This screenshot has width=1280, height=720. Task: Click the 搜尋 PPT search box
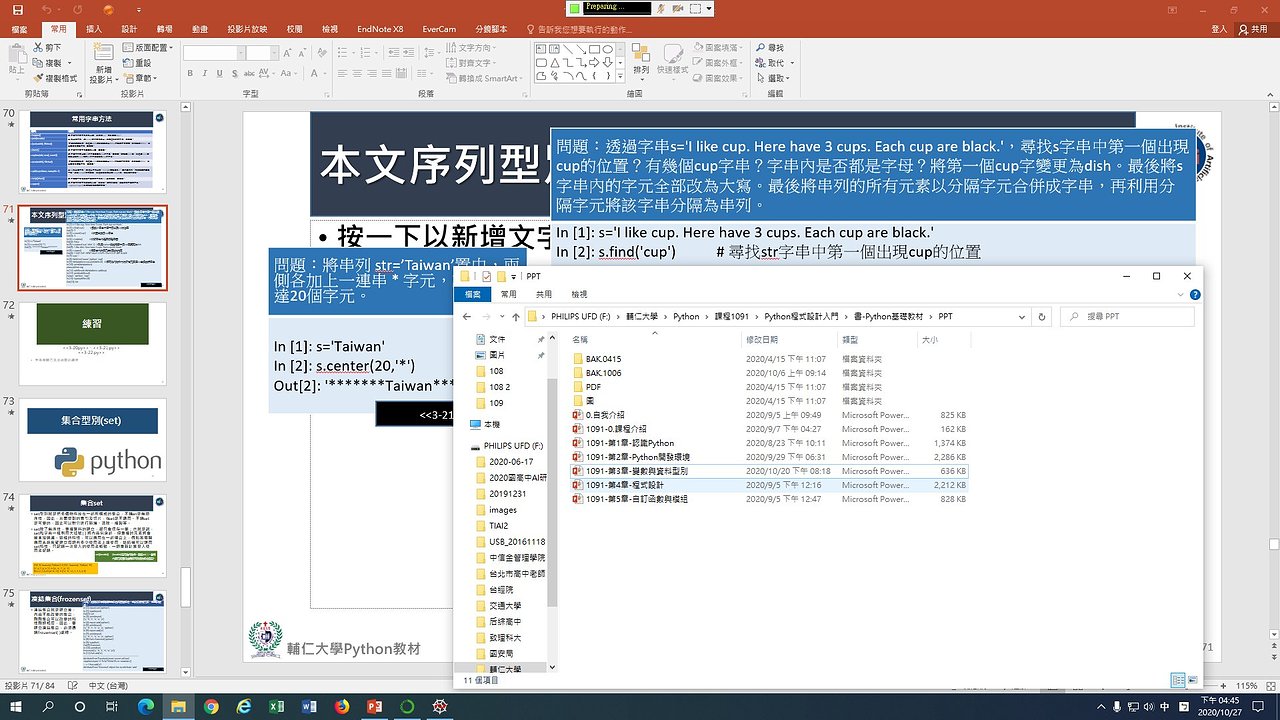1127,316
